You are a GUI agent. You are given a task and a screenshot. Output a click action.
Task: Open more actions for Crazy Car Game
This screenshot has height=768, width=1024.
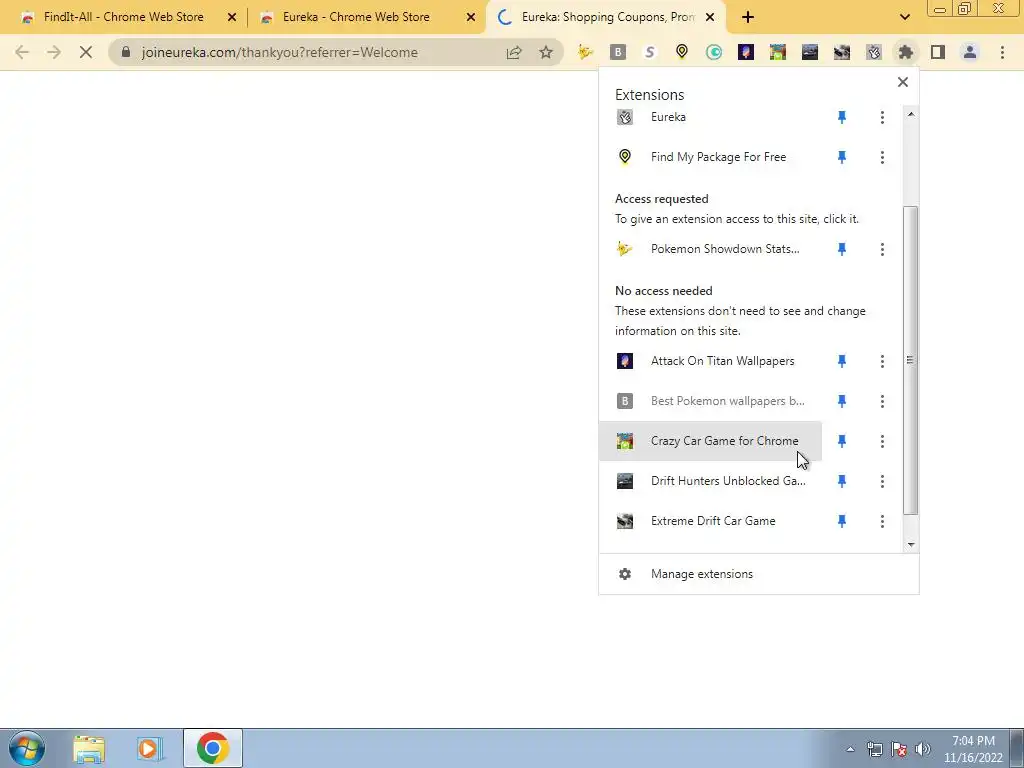click(x=882, y=441)
